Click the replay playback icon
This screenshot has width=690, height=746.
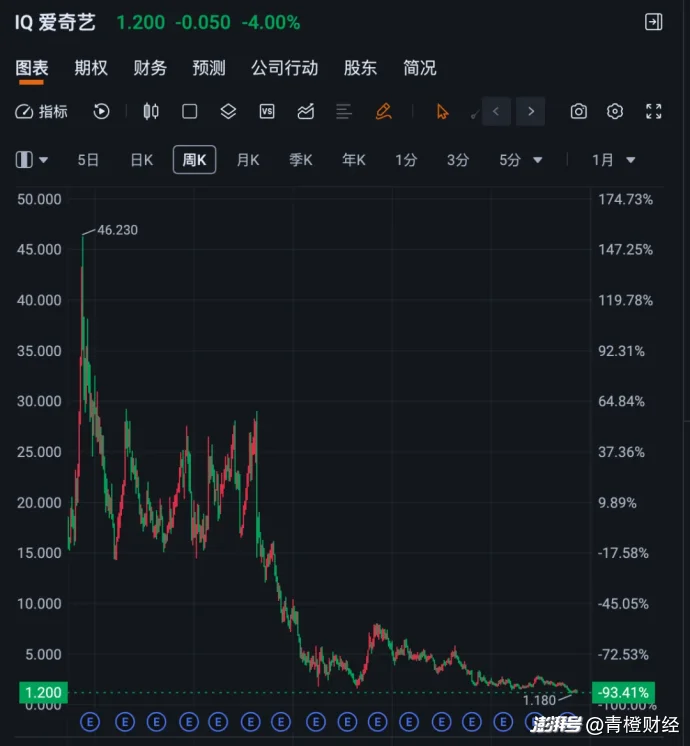(x=101, y=112)
